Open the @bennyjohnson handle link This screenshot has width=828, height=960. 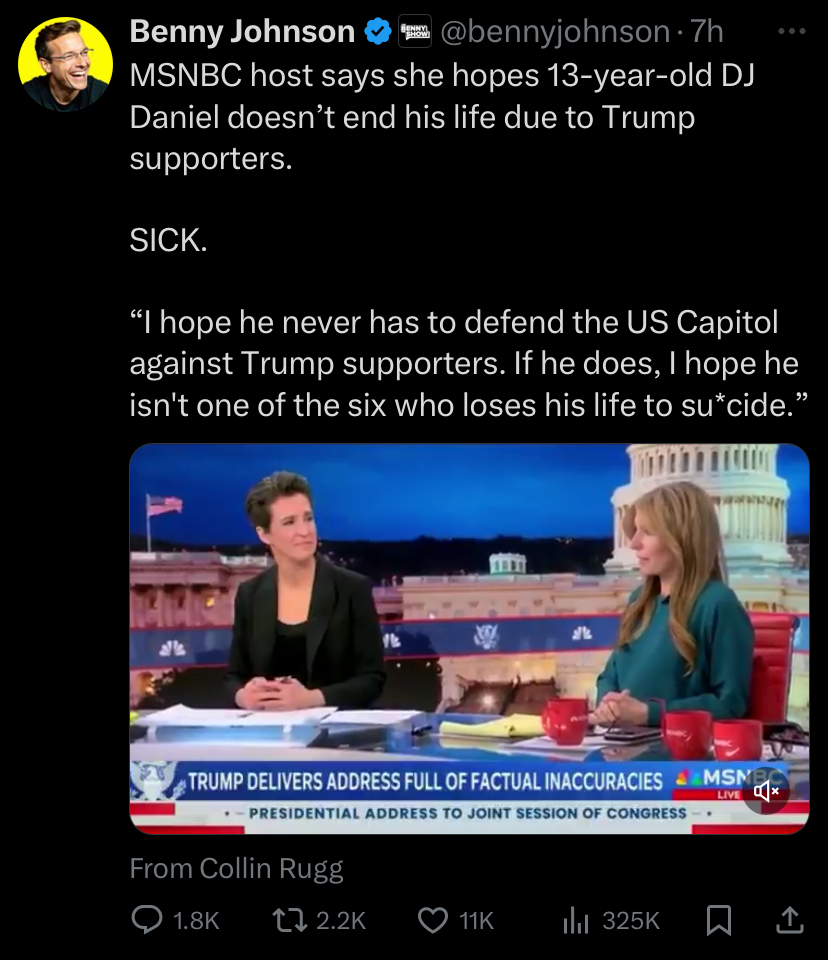pyautogui.click(x=555, y=31)
